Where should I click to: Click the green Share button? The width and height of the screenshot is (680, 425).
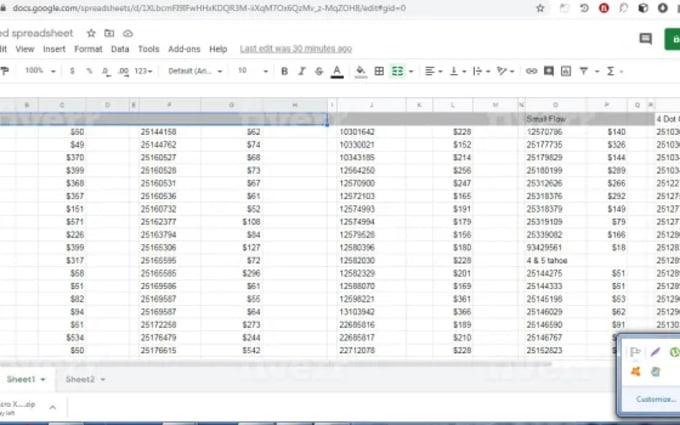point(672,39)
